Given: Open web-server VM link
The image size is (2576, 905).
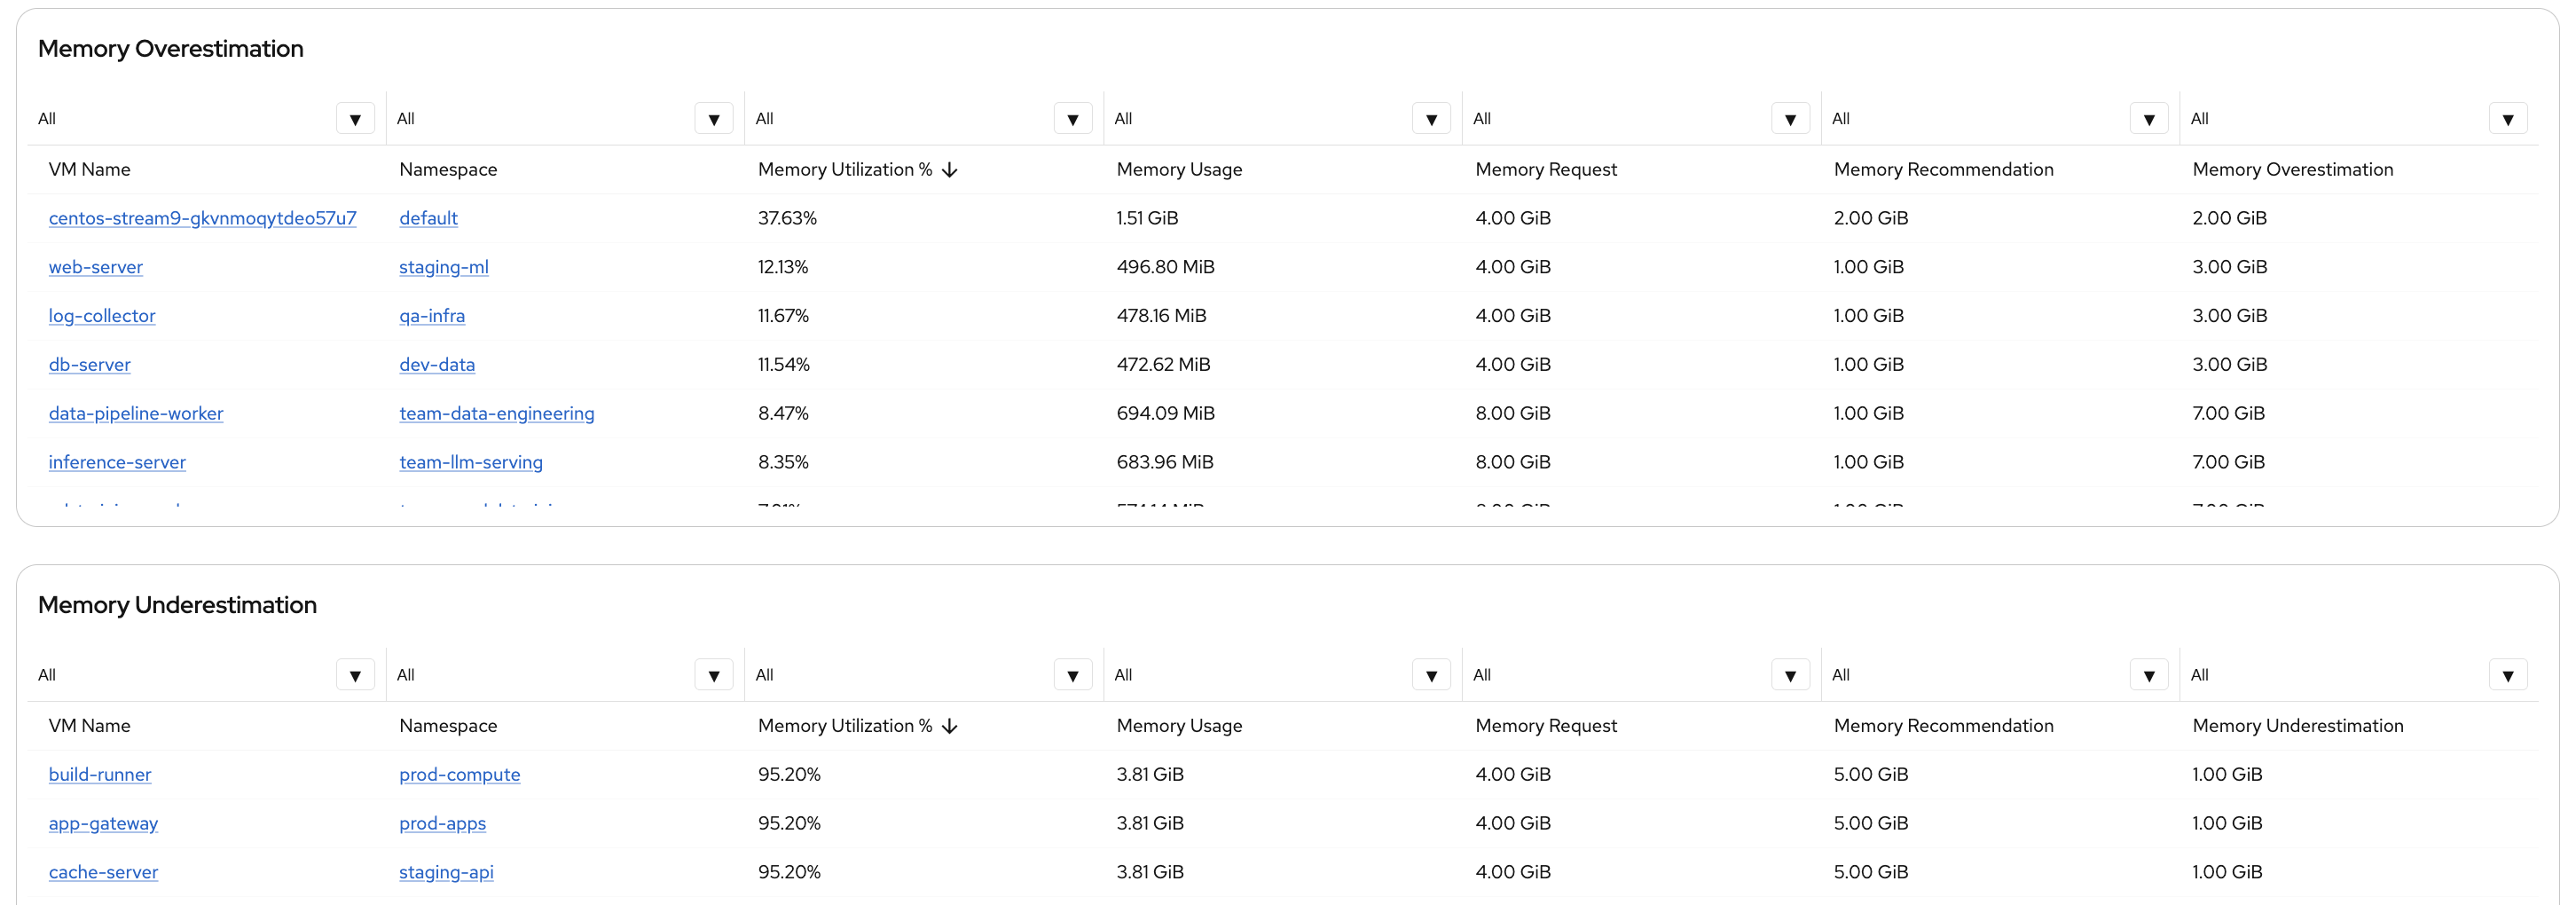Looking at the screenshot, I should (96, 267).
